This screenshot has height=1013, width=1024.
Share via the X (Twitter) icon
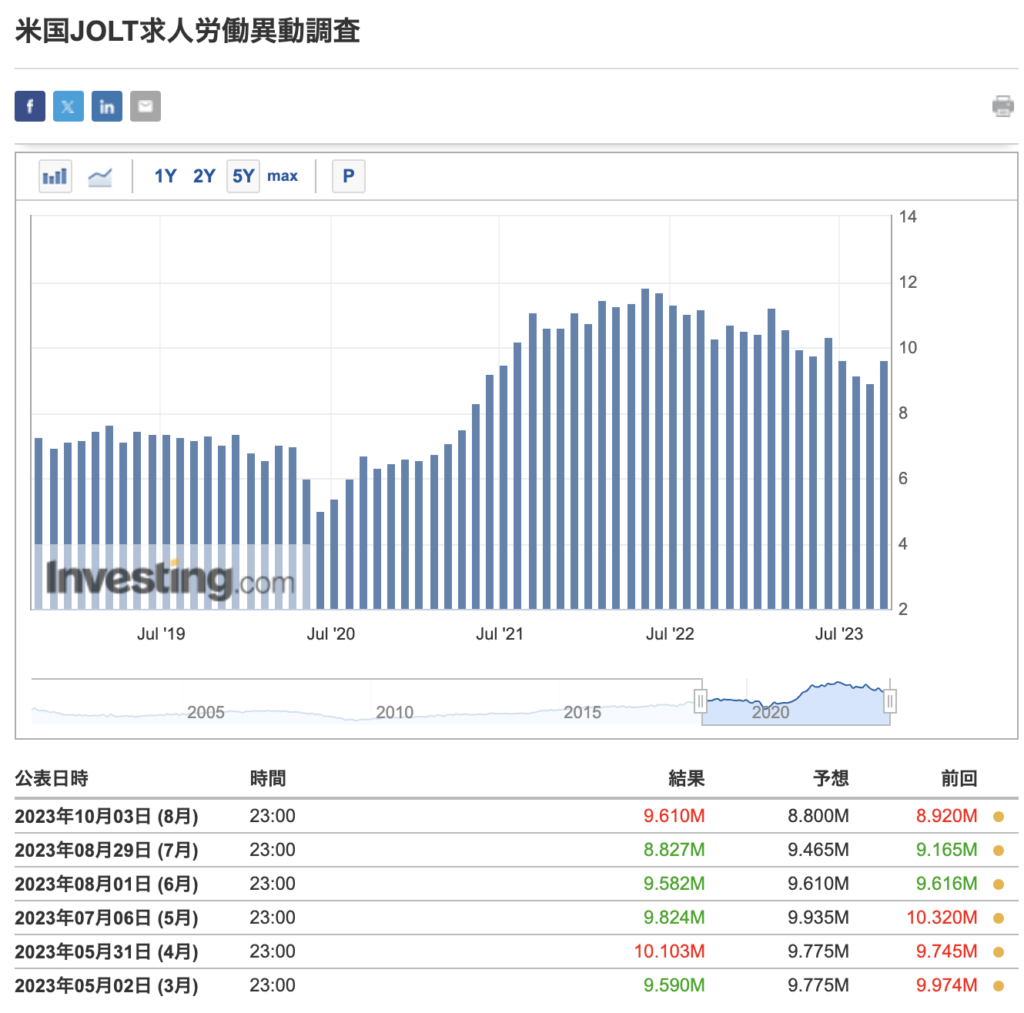[x=69, y=106]
